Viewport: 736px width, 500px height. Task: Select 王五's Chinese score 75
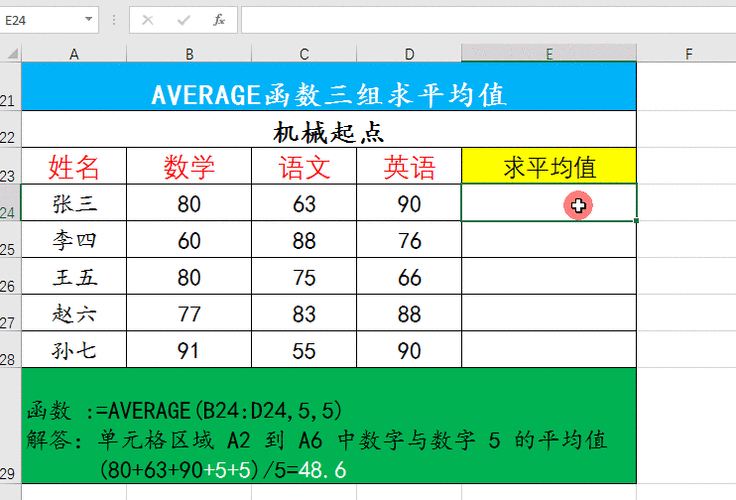(x=304, y=276)
